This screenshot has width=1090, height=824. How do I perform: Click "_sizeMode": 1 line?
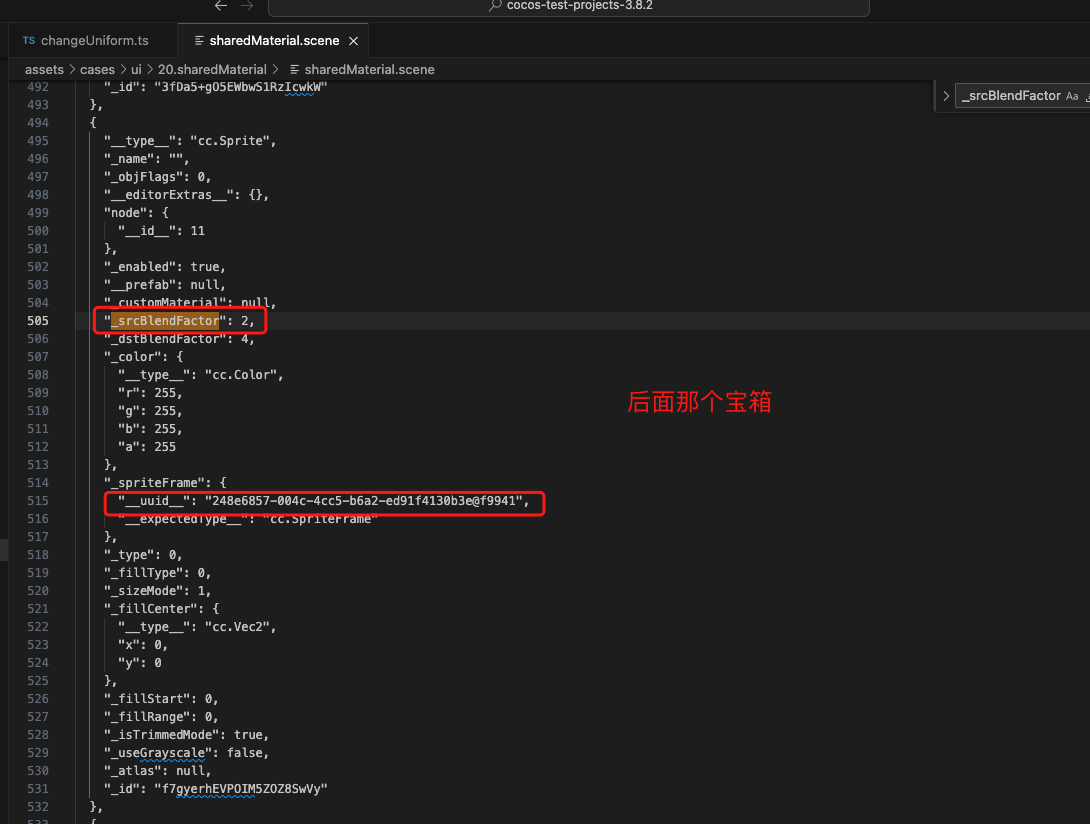157,591
